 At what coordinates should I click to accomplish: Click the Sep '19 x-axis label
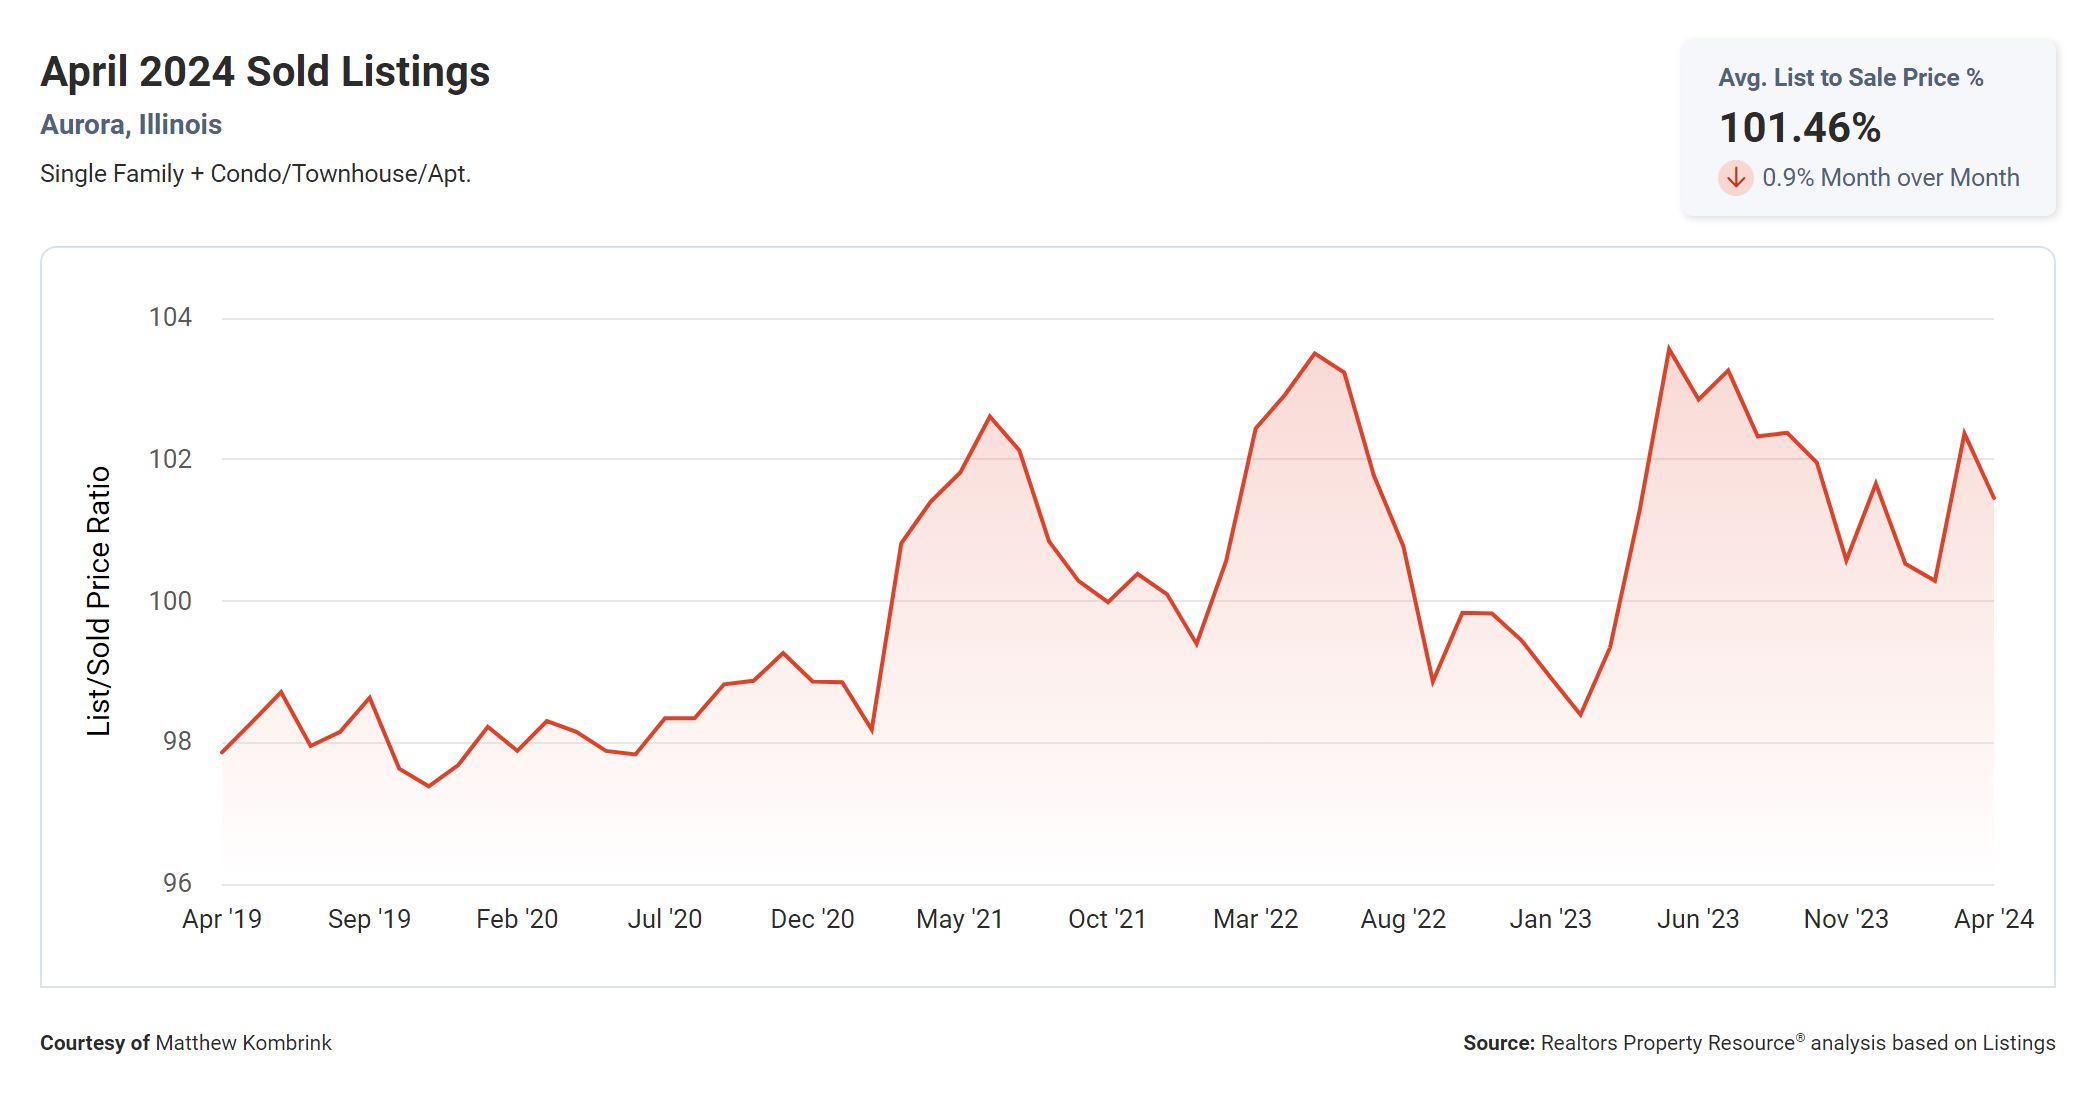click(369, 919)
